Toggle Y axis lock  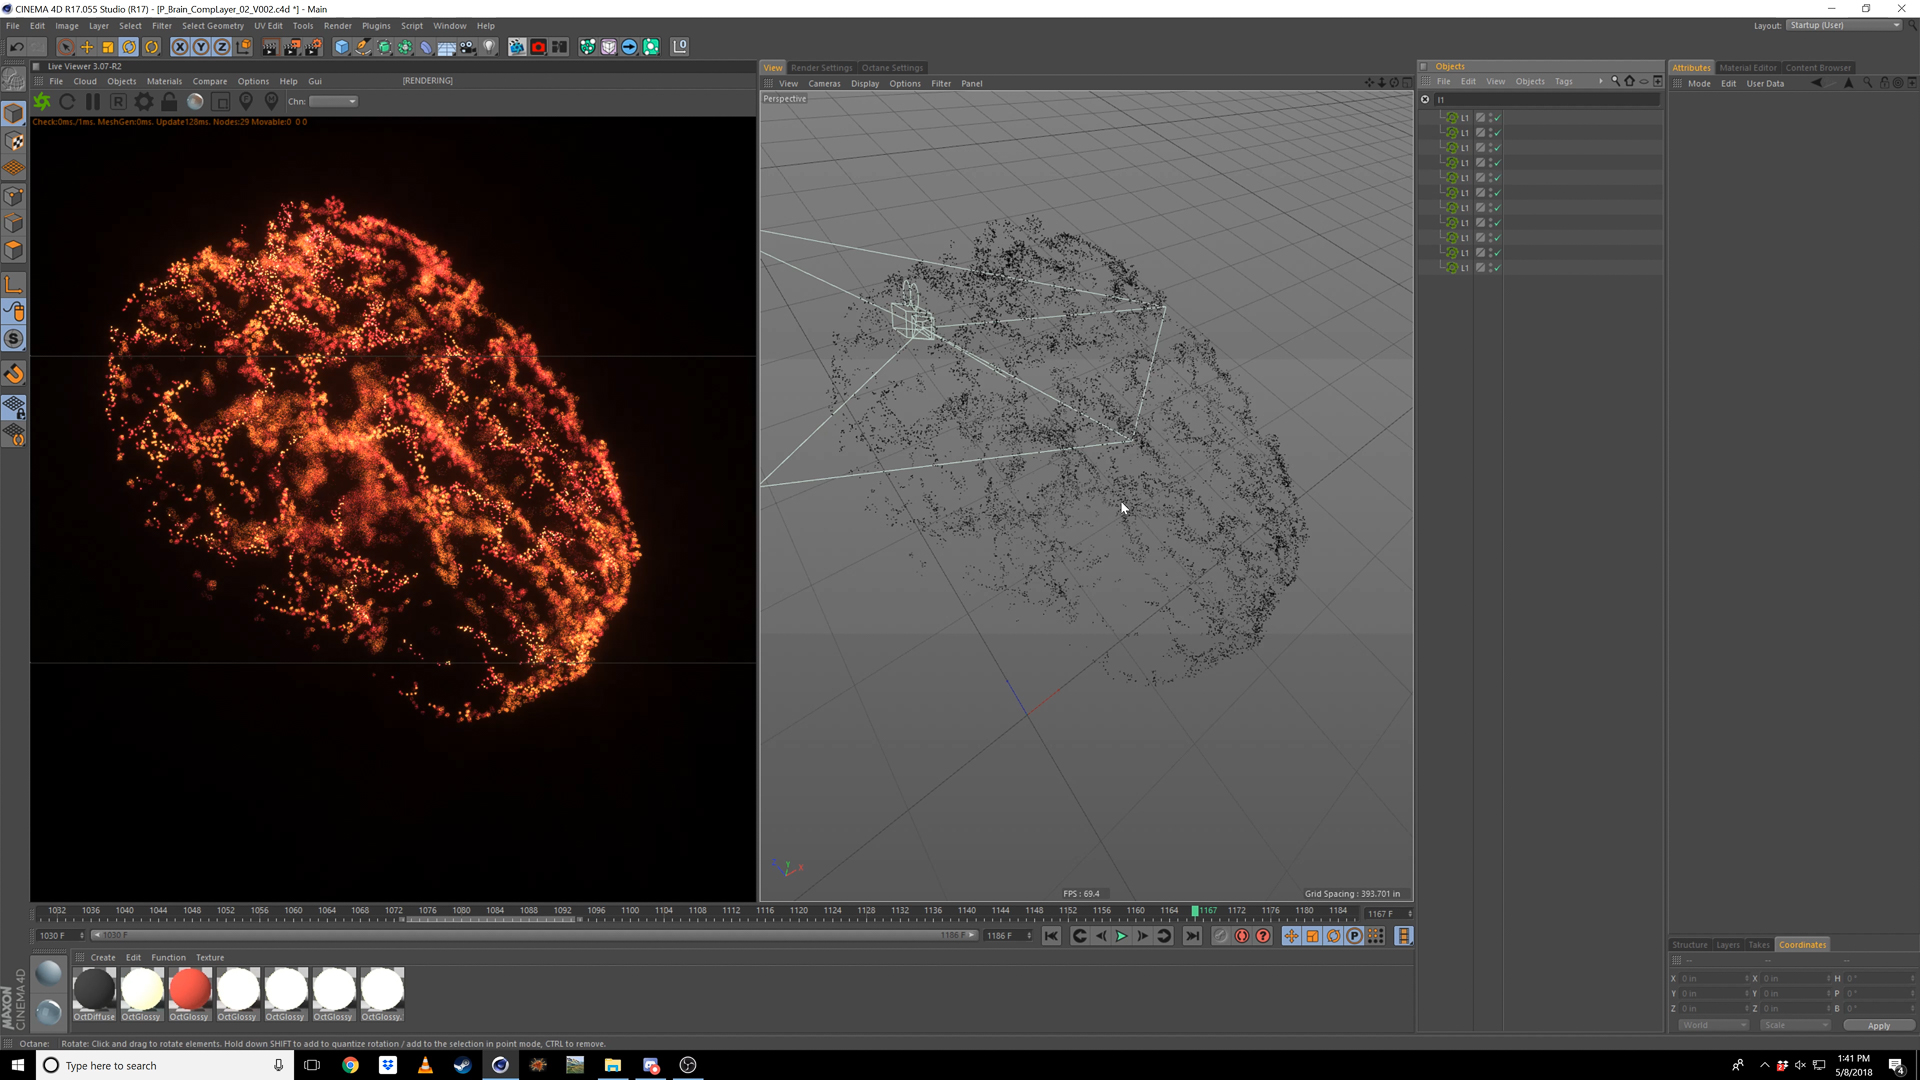click(201, 47)
